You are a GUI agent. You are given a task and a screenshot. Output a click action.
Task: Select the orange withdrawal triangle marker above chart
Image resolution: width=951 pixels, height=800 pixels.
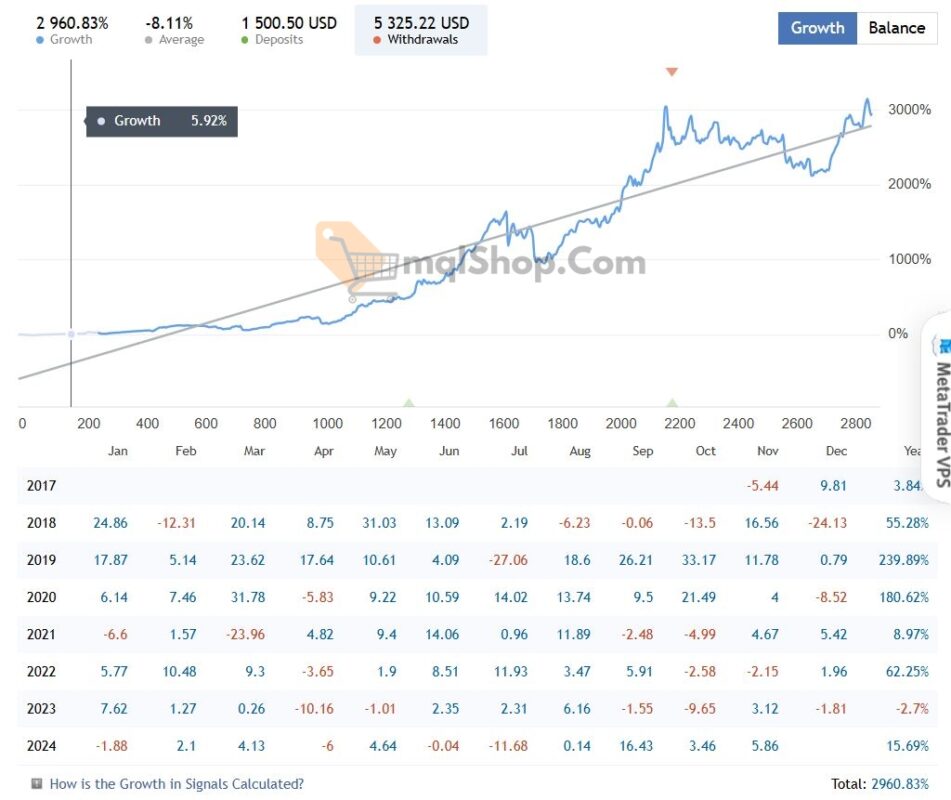[x=672, y=72]
